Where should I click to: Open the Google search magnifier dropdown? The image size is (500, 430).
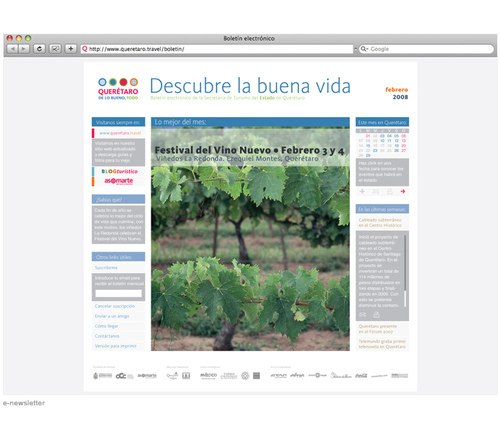pyautogui.click(x=364, y=49)
